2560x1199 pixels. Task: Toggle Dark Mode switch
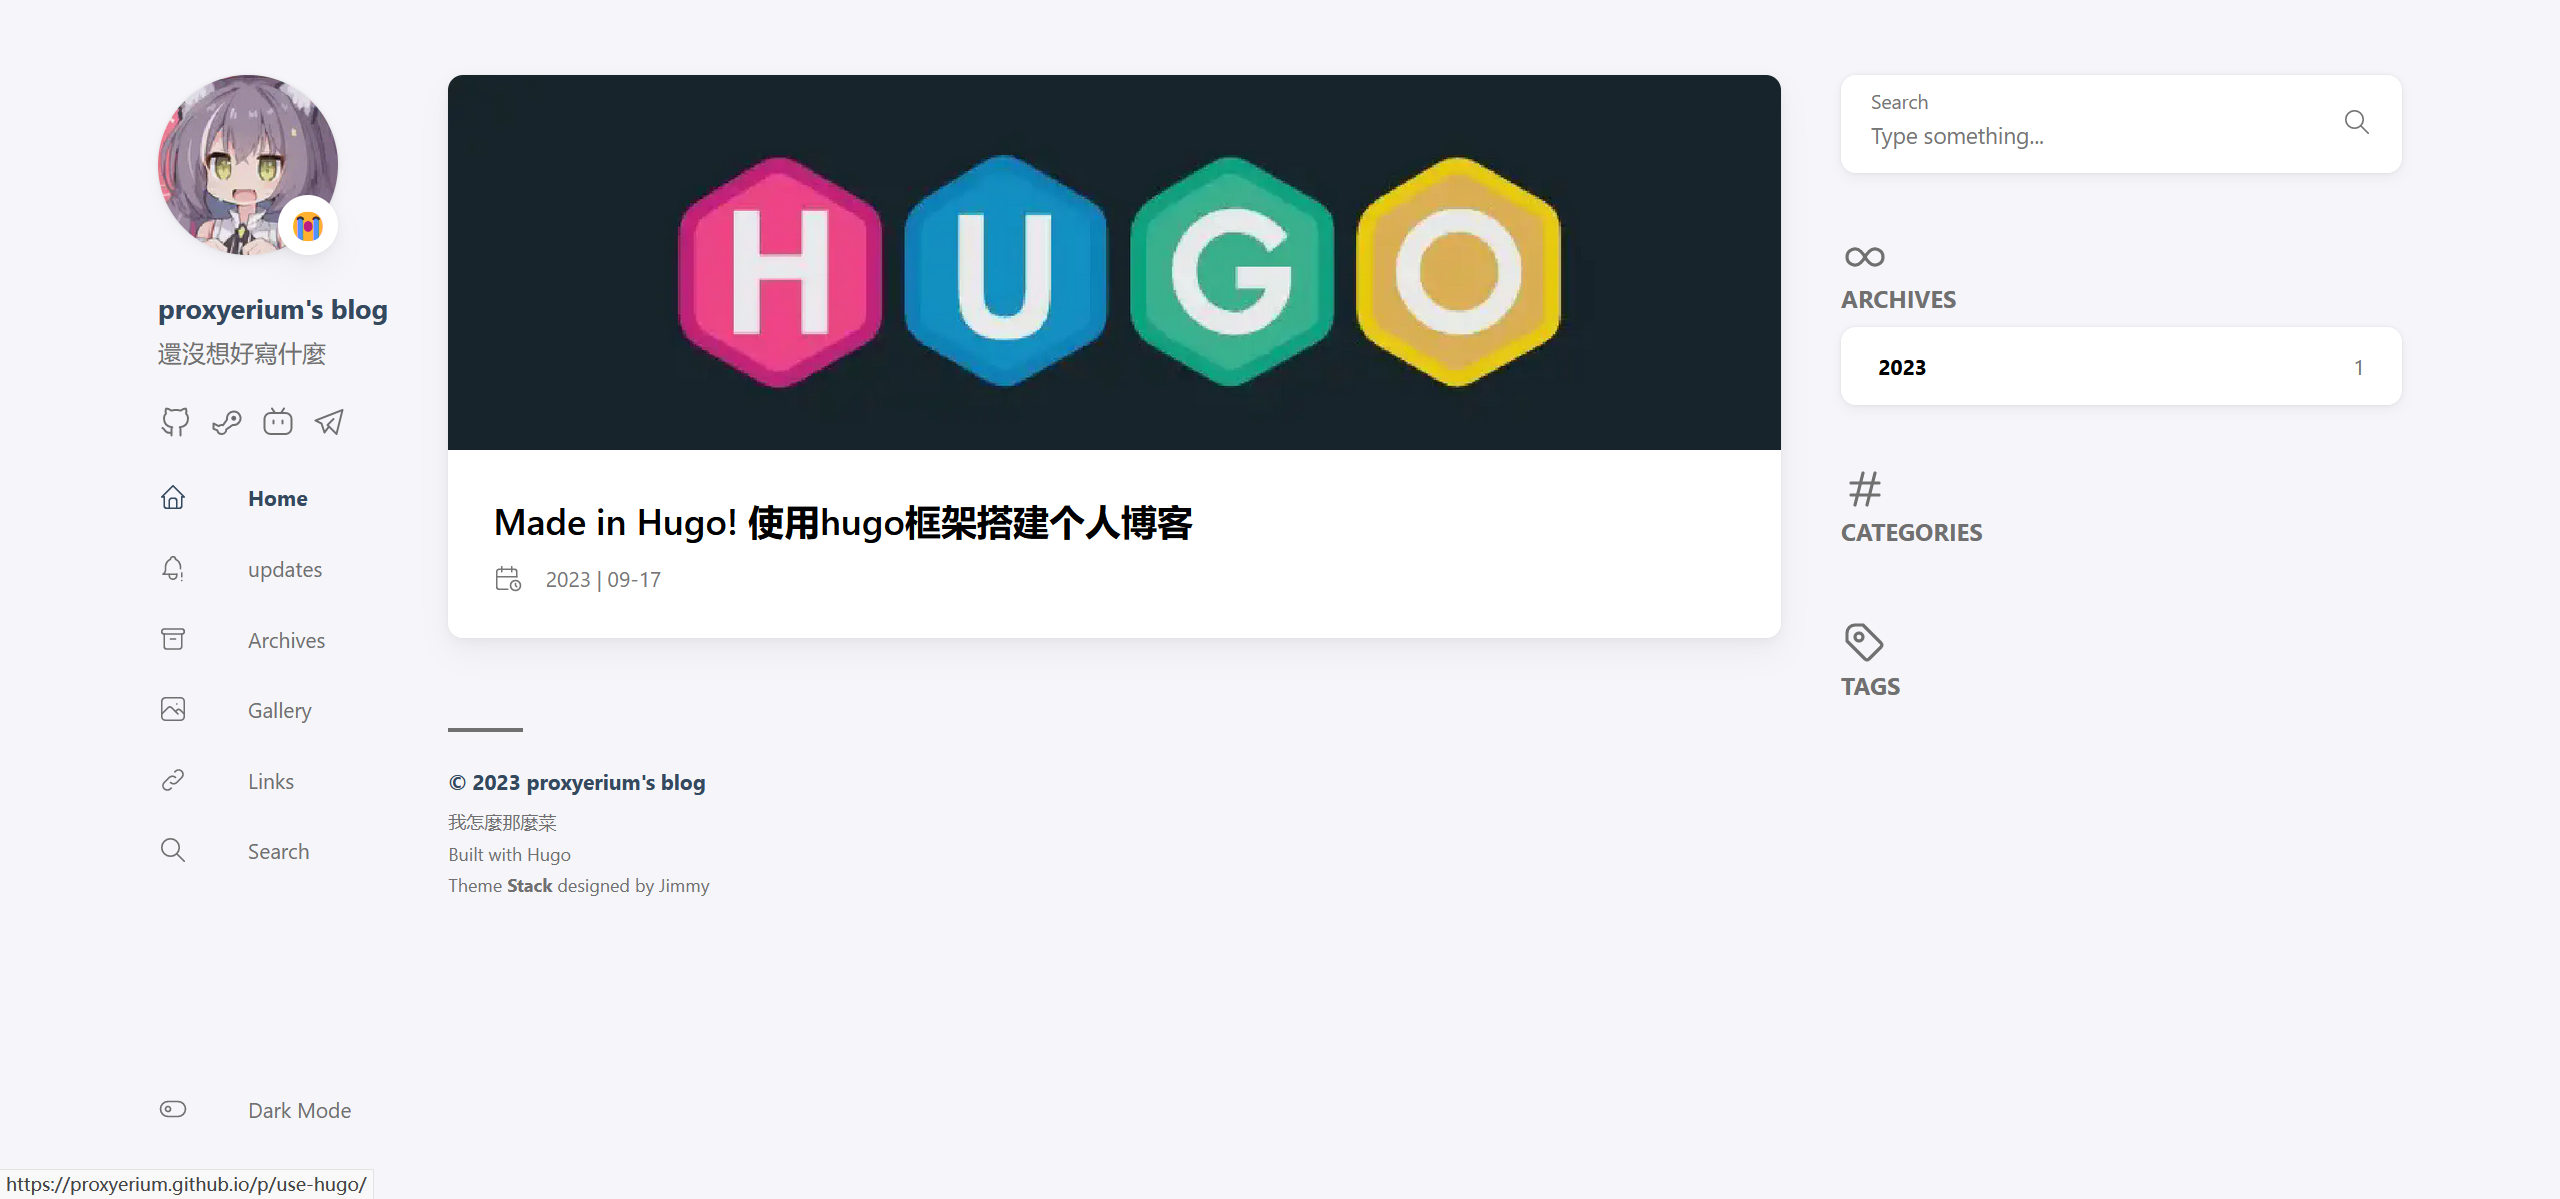[x=173, y=1109]
